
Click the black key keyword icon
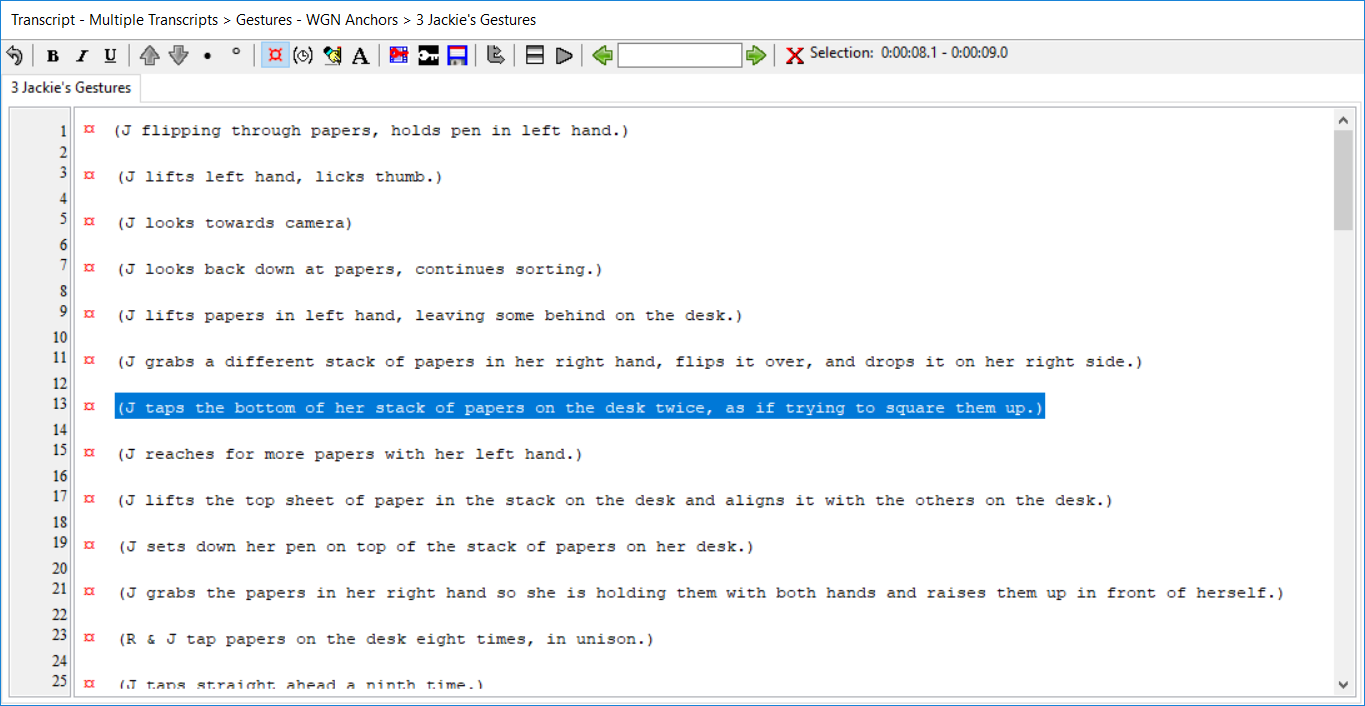click(428, 56)
